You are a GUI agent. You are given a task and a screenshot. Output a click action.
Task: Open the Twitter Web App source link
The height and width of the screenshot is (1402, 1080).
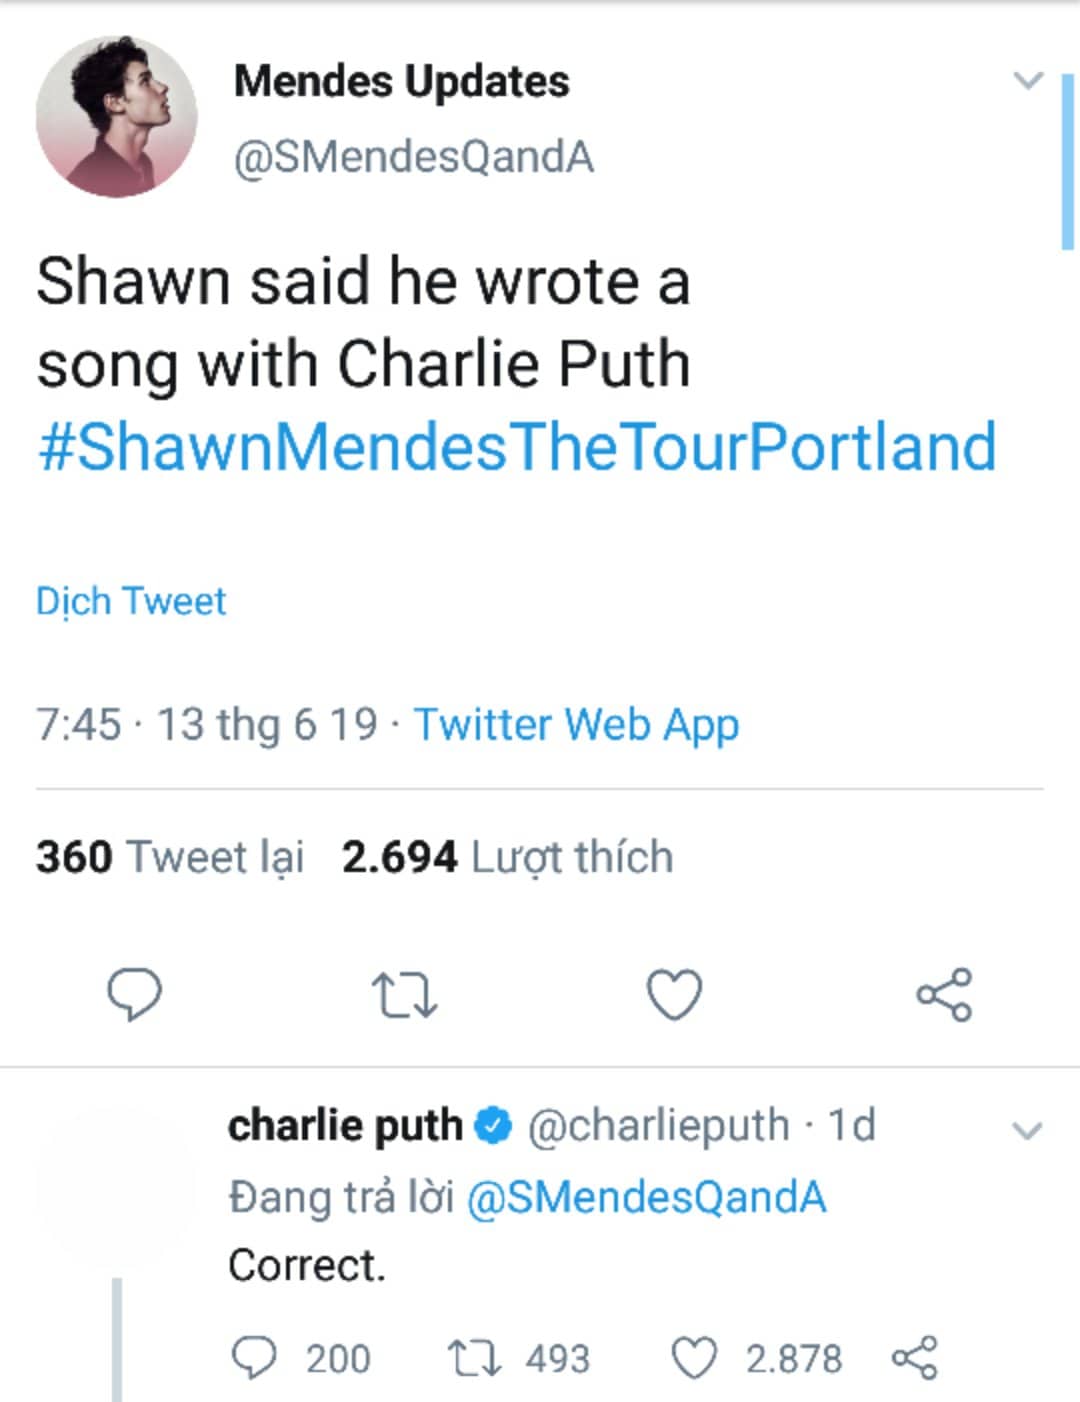[577, 724]
